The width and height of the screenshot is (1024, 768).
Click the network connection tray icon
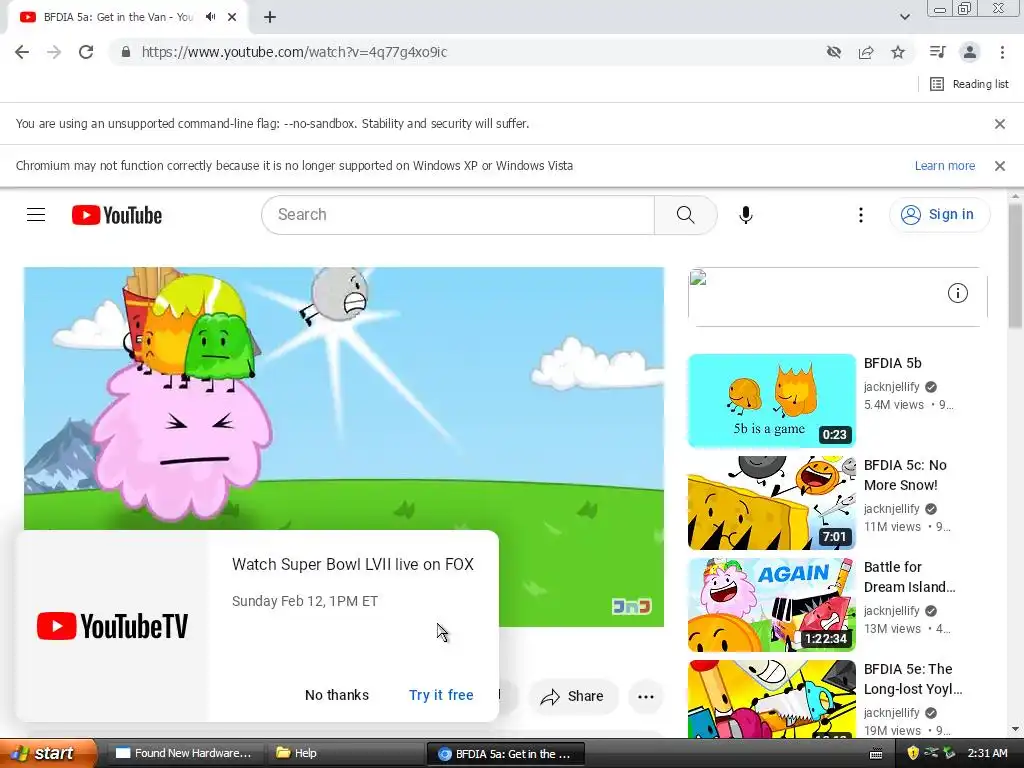click(931, 754)
